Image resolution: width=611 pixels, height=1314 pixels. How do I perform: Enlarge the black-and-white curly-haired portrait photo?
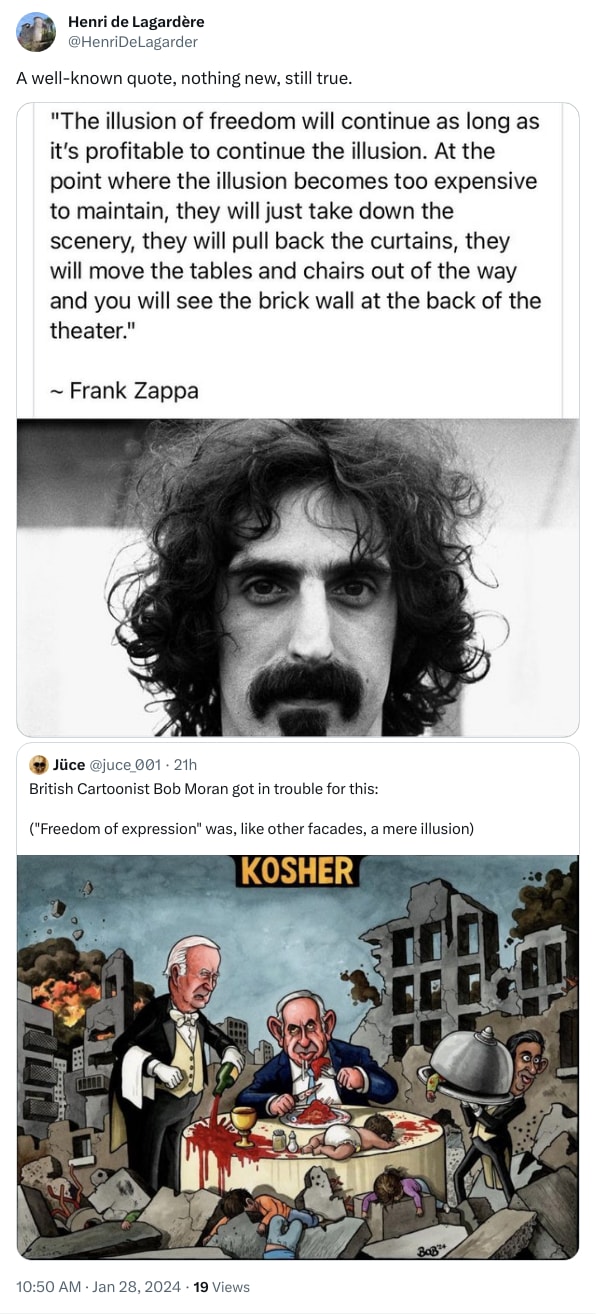298,577
